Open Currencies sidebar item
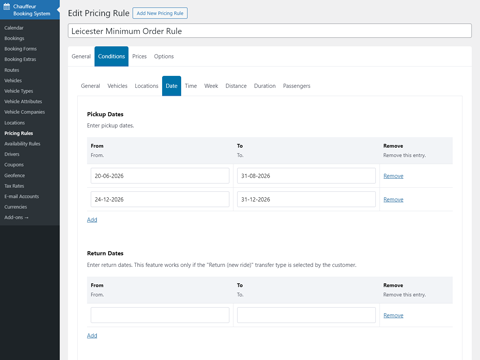 click(15, 207)
